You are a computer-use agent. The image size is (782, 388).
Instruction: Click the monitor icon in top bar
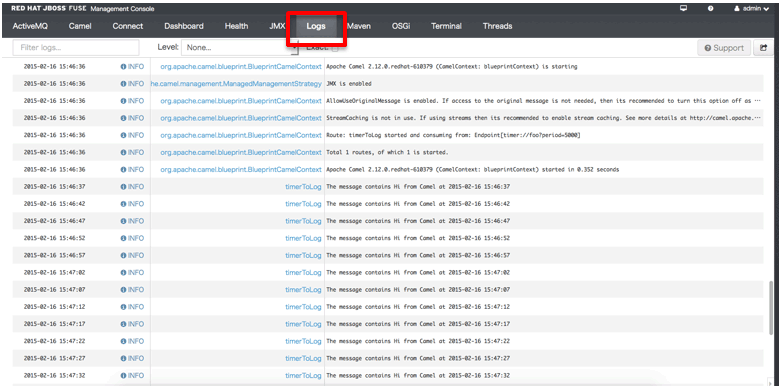pyautogui.click(x=683, y=8)
